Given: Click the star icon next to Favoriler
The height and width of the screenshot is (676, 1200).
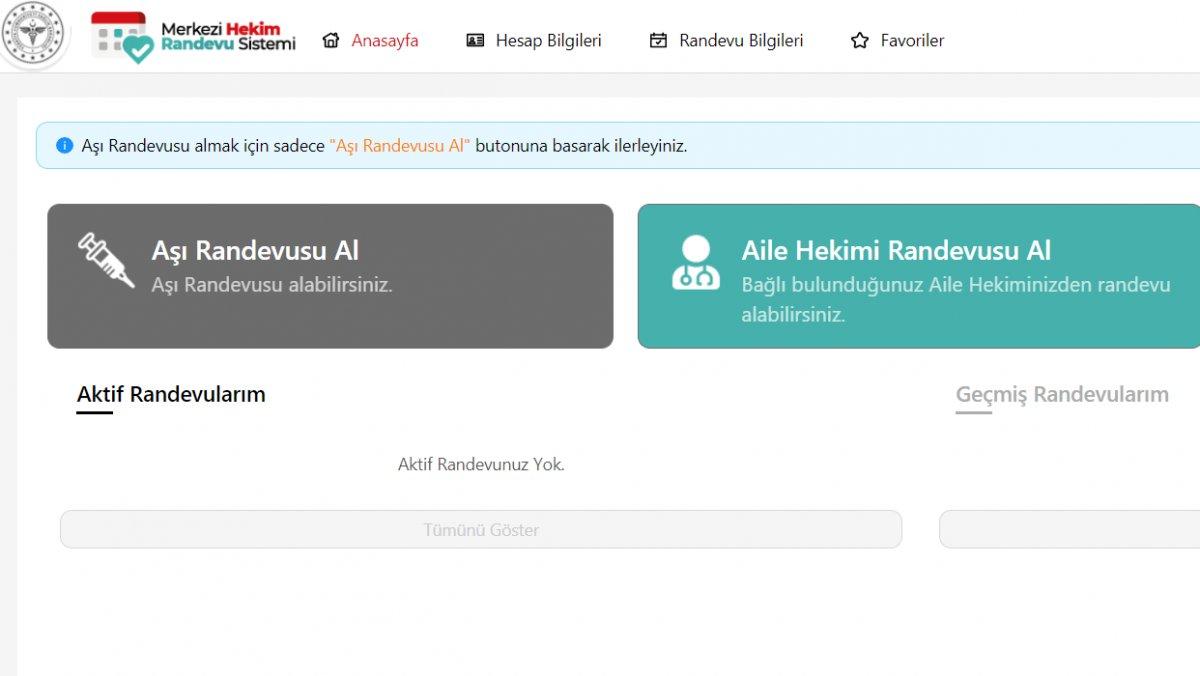Looking at the screenshot, I should click(858, 40).
